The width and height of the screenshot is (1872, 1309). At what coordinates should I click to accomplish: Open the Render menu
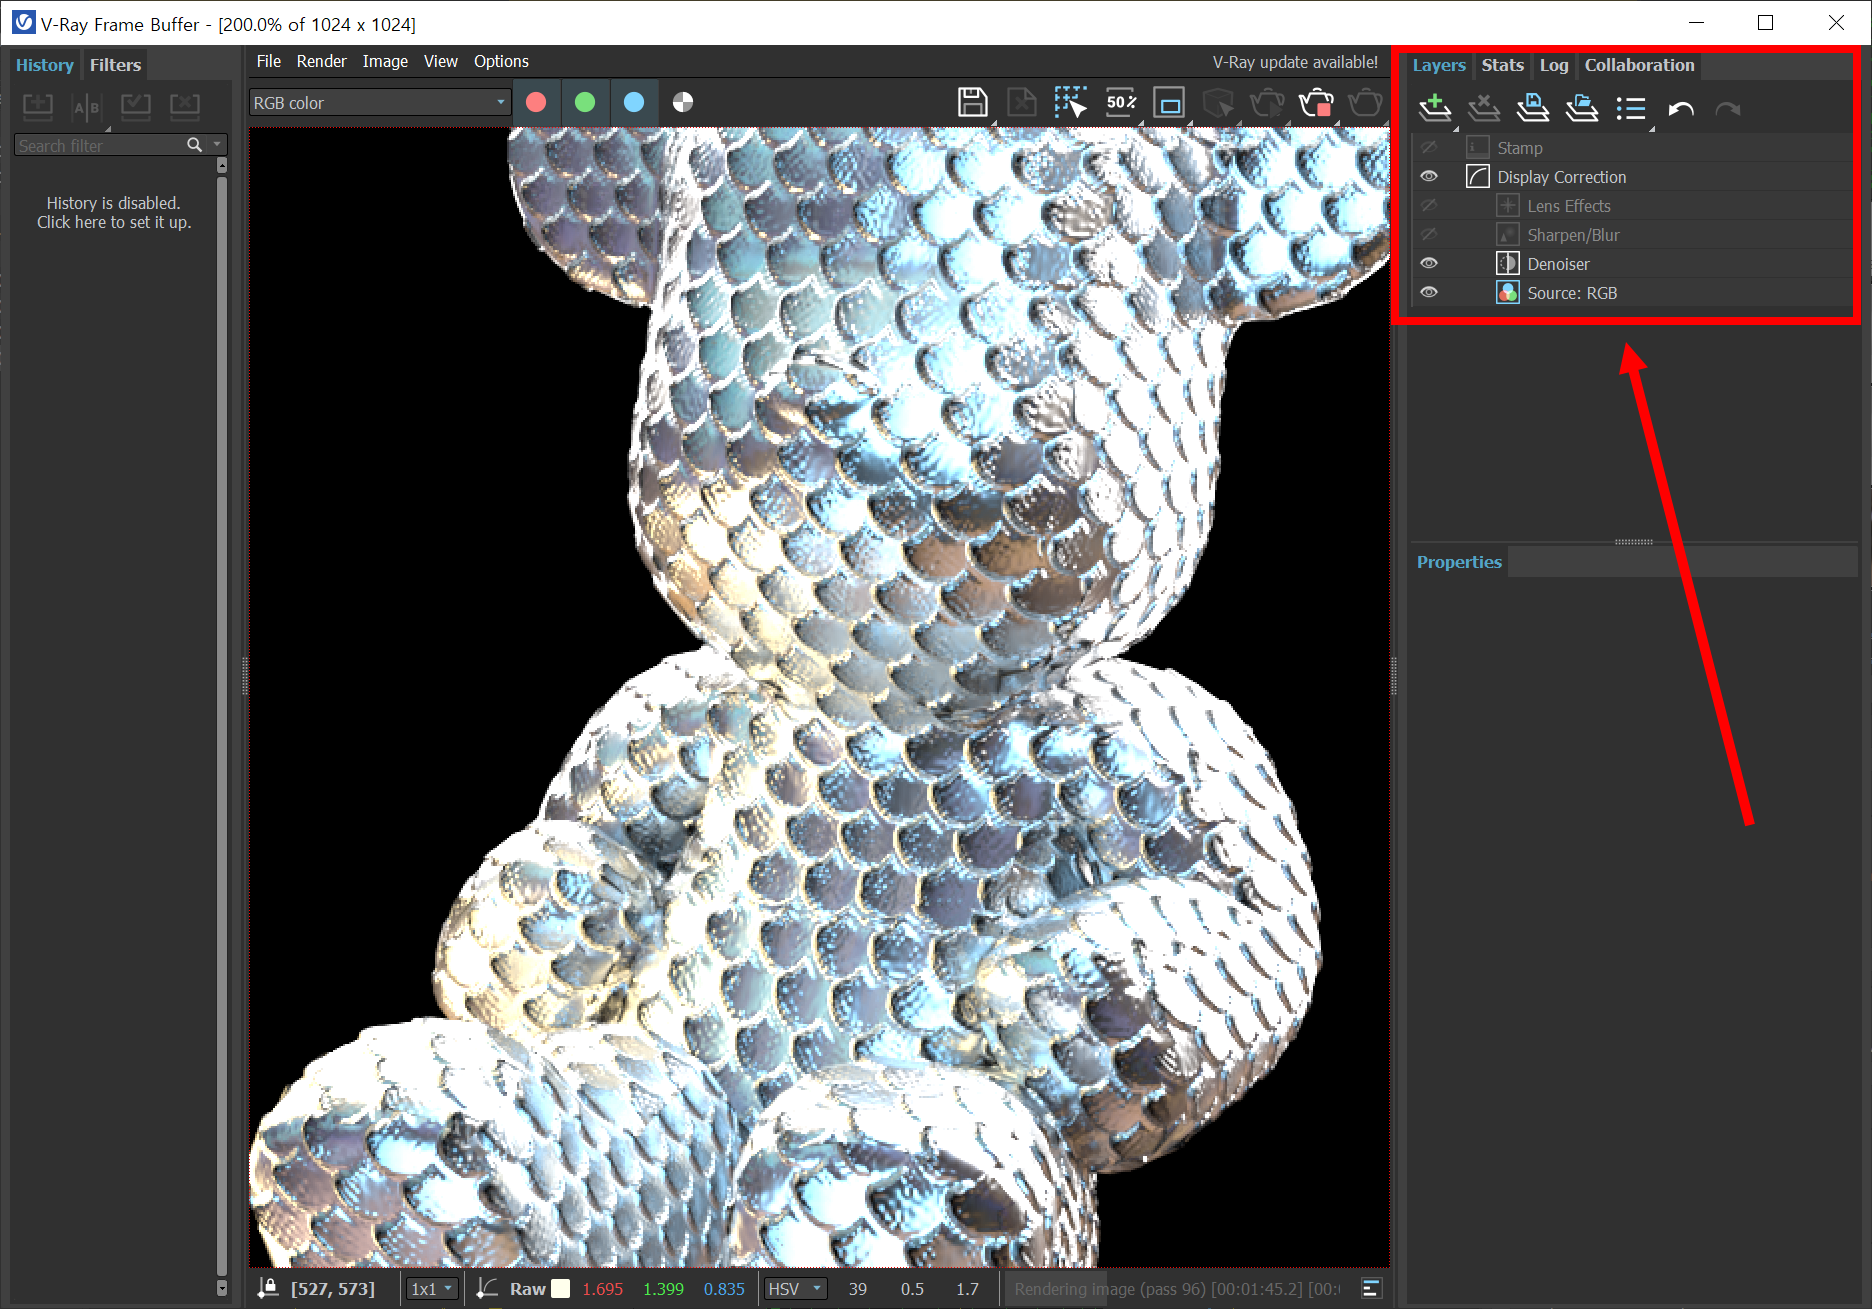point(321,61)
